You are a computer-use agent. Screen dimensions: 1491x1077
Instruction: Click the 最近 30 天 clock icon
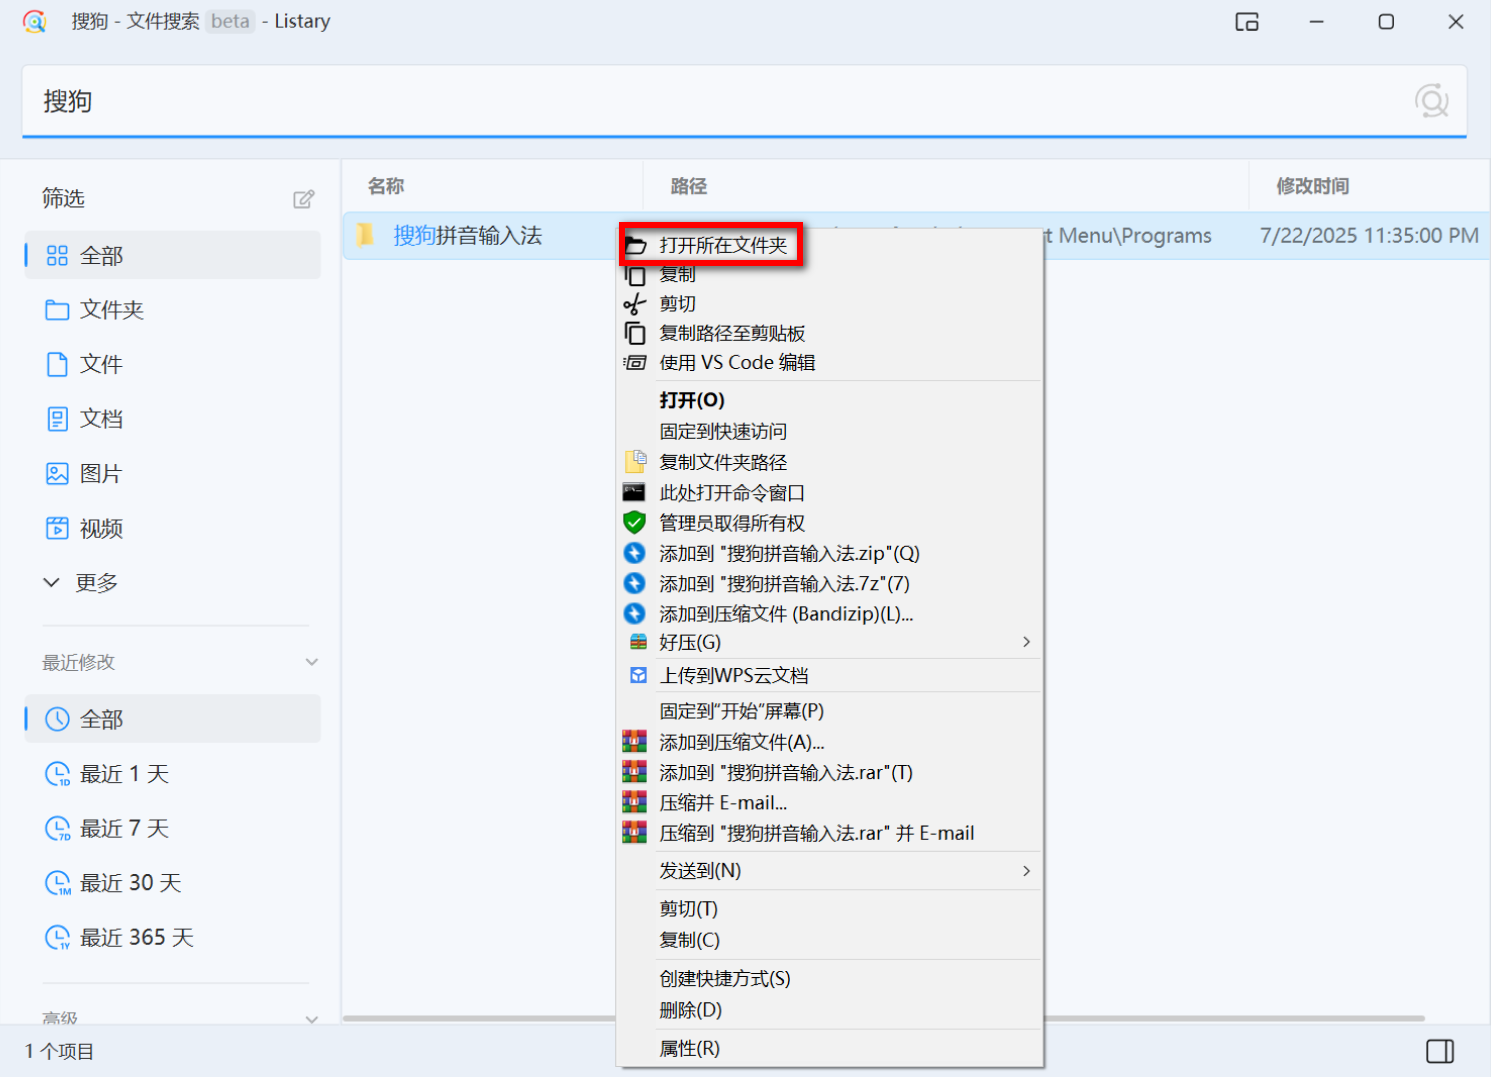pyautogui.click(x=58, y=883)
